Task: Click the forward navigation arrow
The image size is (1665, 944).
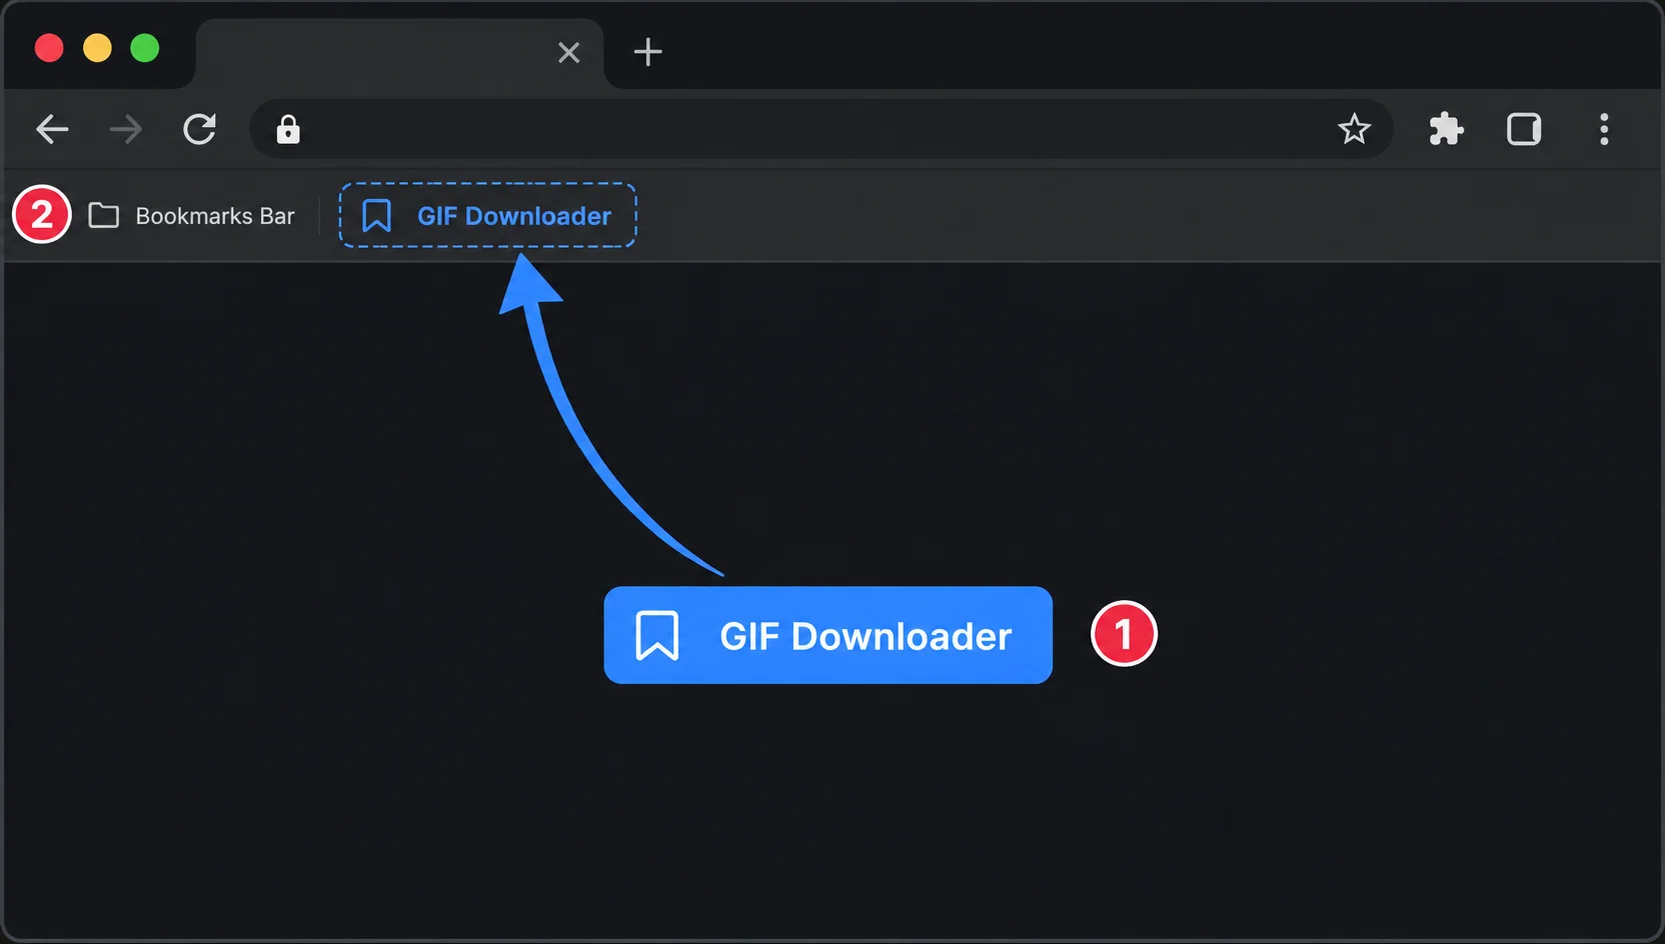Action: tap(126, 129)
